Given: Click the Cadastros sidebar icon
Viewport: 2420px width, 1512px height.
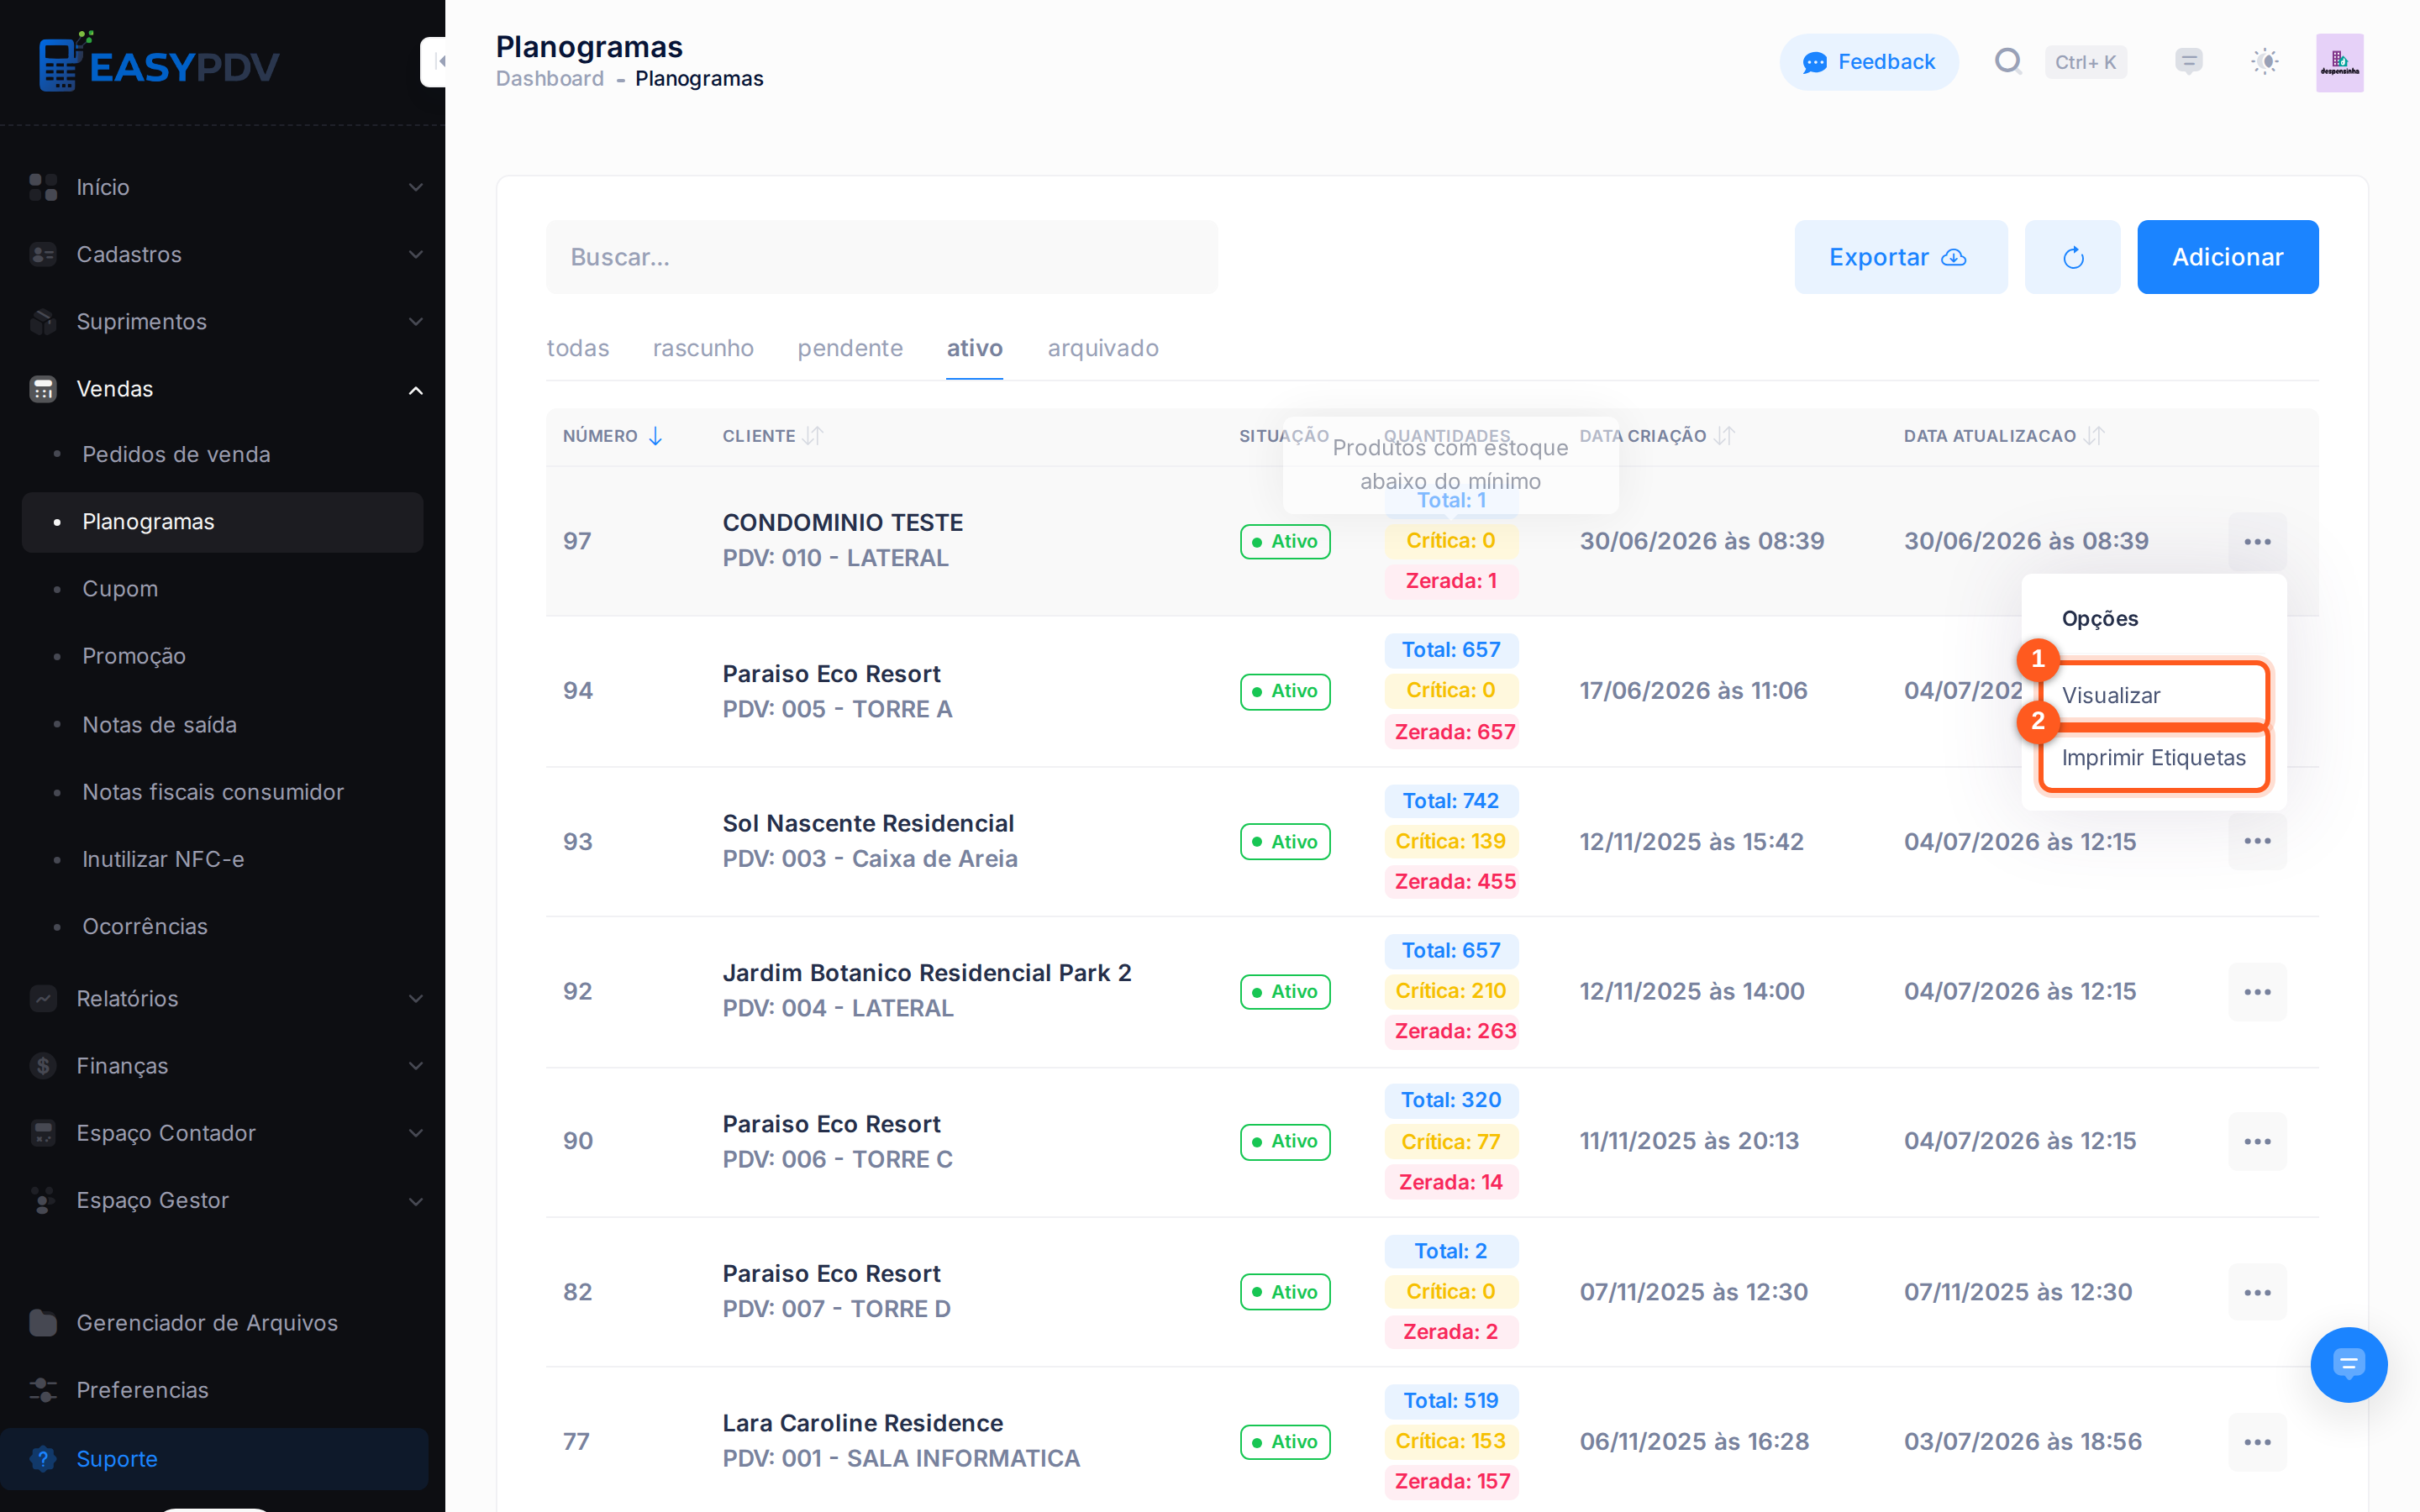Looking at the screenshot, I should pyautogui.click(x=43, y=254).
